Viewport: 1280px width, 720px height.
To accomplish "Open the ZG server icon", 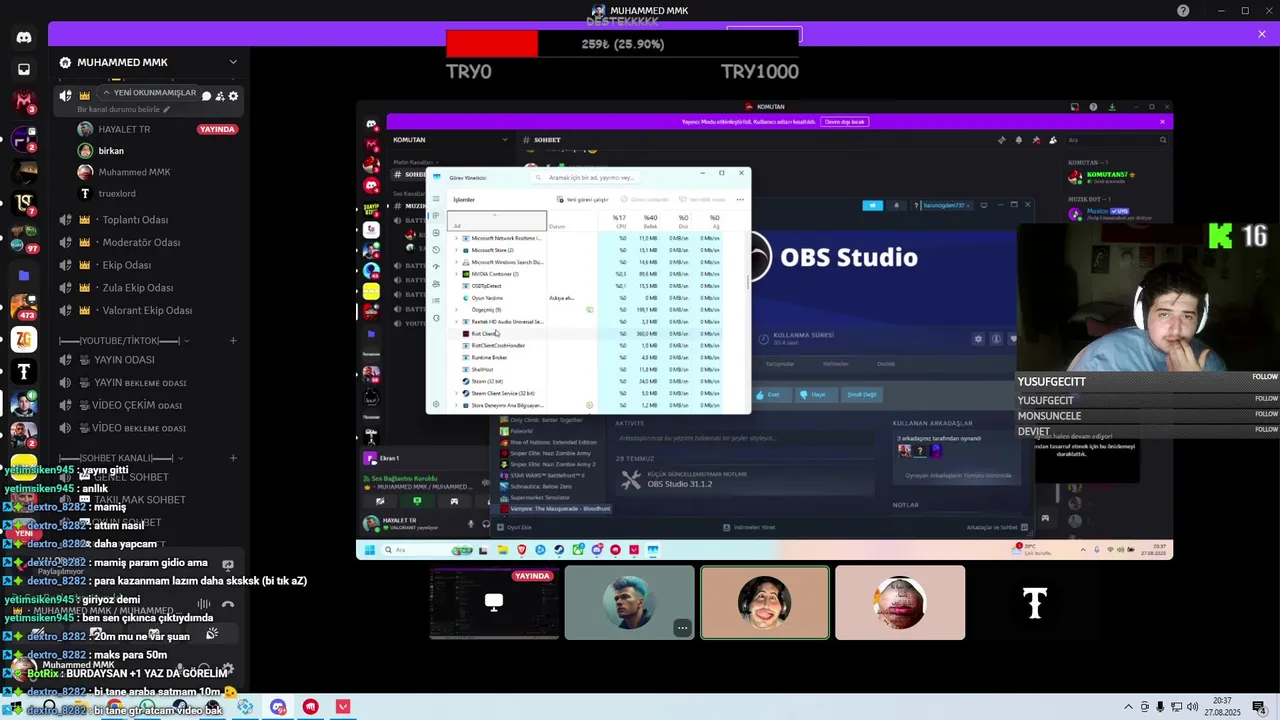I will (24, 340).
